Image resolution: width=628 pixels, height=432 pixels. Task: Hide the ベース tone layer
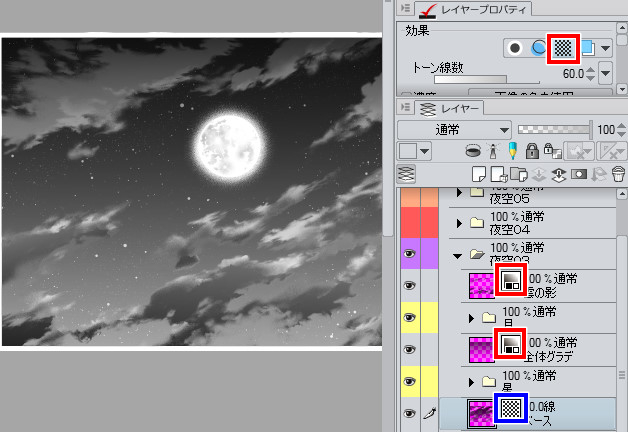click(x=409, y=413)
